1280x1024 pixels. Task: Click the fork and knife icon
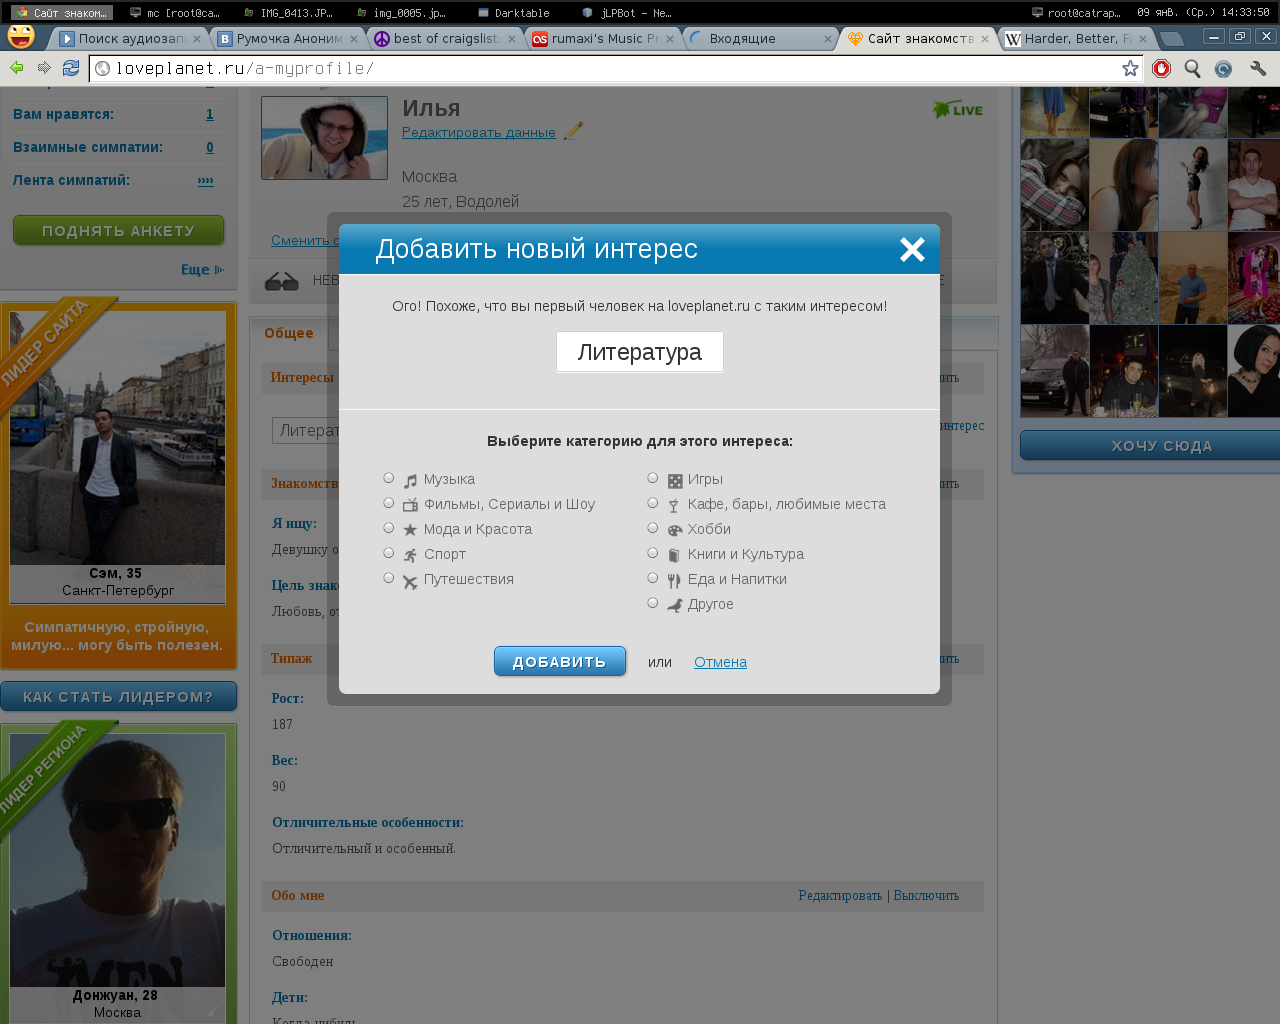tap(674, 580)
